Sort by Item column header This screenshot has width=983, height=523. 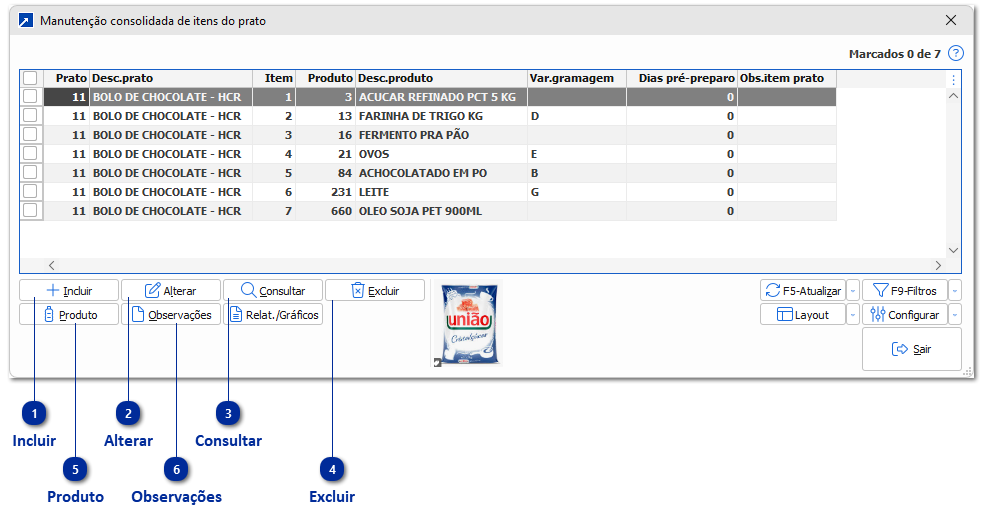pos(274,78)
